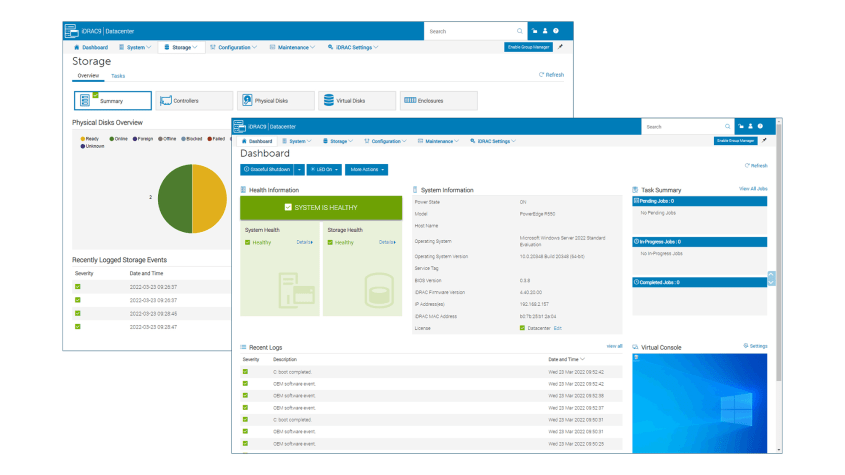Image resolution: width=845 pixels, height=475 pixels.
Task: Open More Actions dropdown on Dashboard
Action: (369, 170)
